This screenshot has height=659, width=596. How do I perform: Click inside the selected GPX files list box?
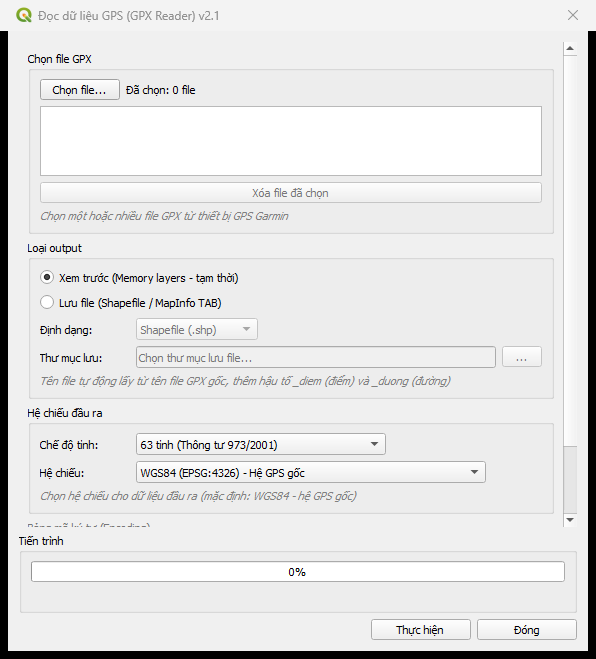click(x=291, y=141)
